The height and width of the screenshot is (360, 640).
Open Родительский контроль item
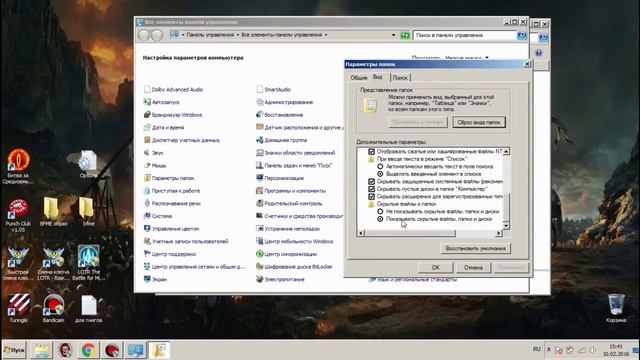(x=289, y=203)
